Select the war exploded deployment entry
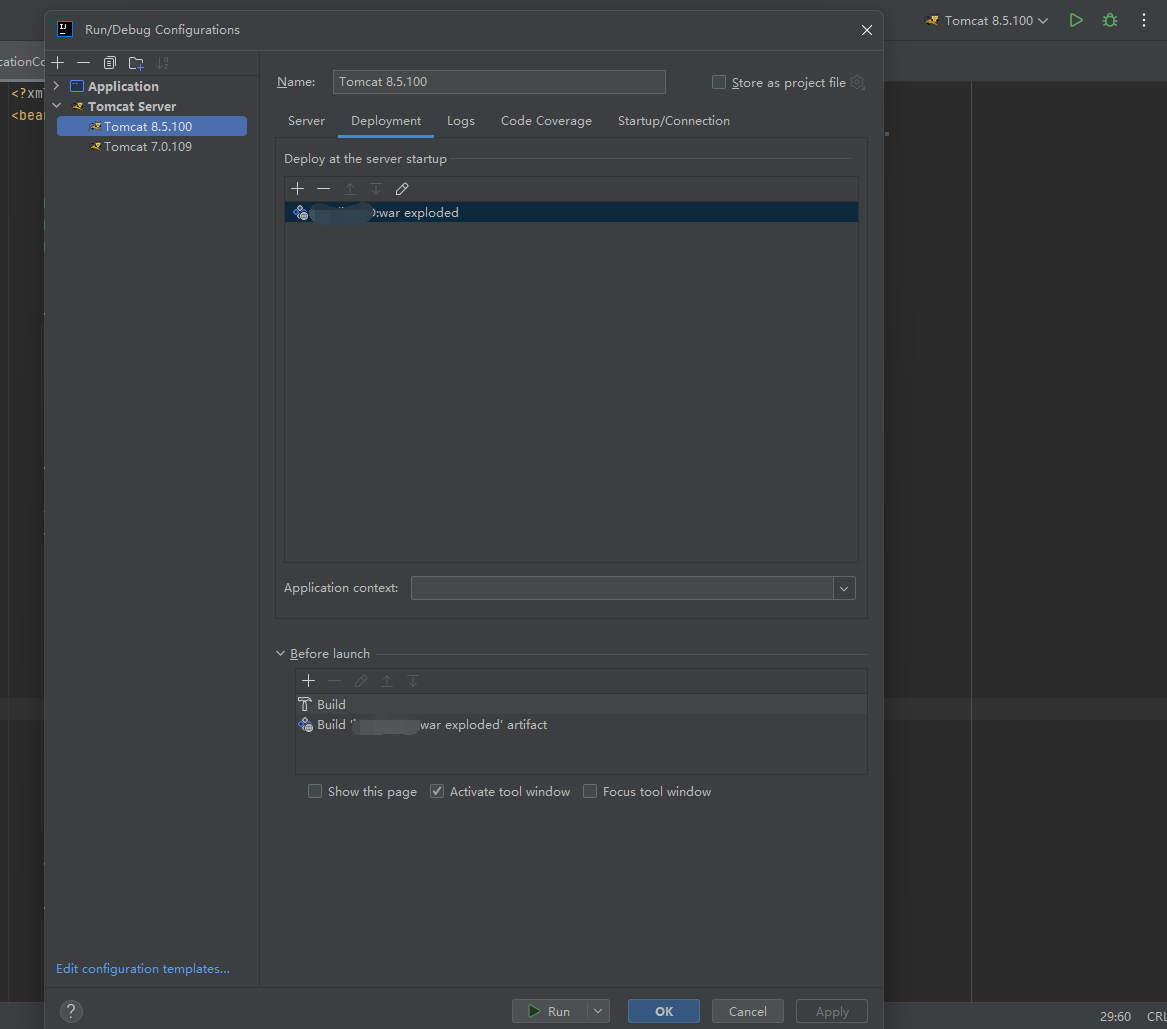This screenshot has width=1167, height=1029. 571,213
